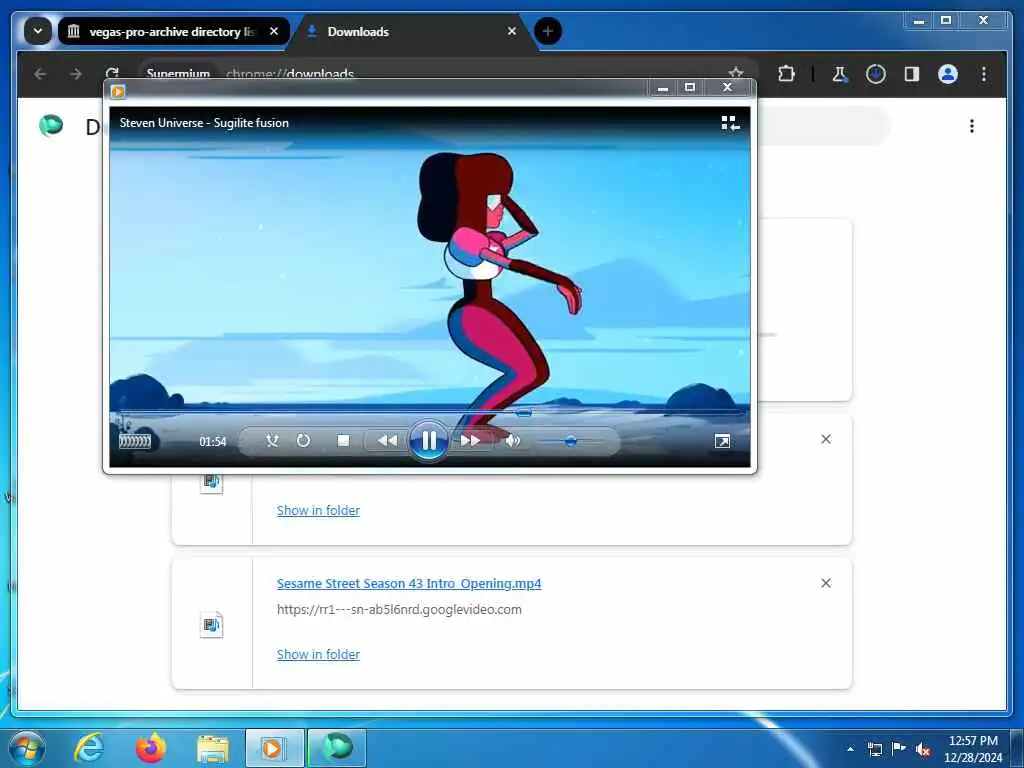
Task: Open the Downloads page more-actions menu
Action: (972, 126)
